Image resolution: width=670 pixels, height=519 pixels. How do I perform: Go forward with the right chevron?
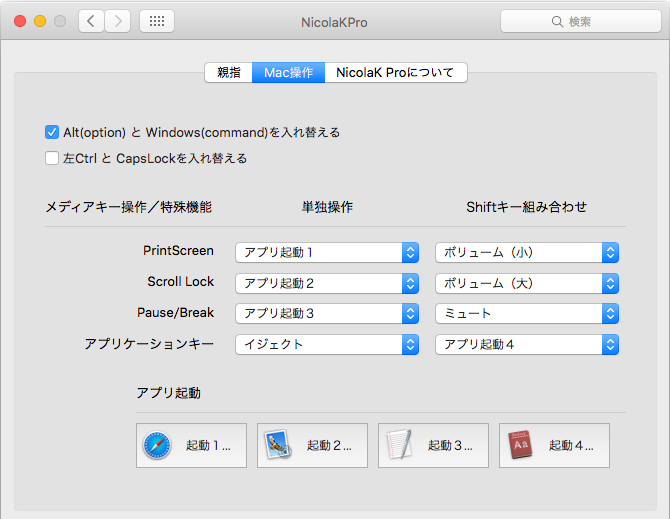pos(118,21)
